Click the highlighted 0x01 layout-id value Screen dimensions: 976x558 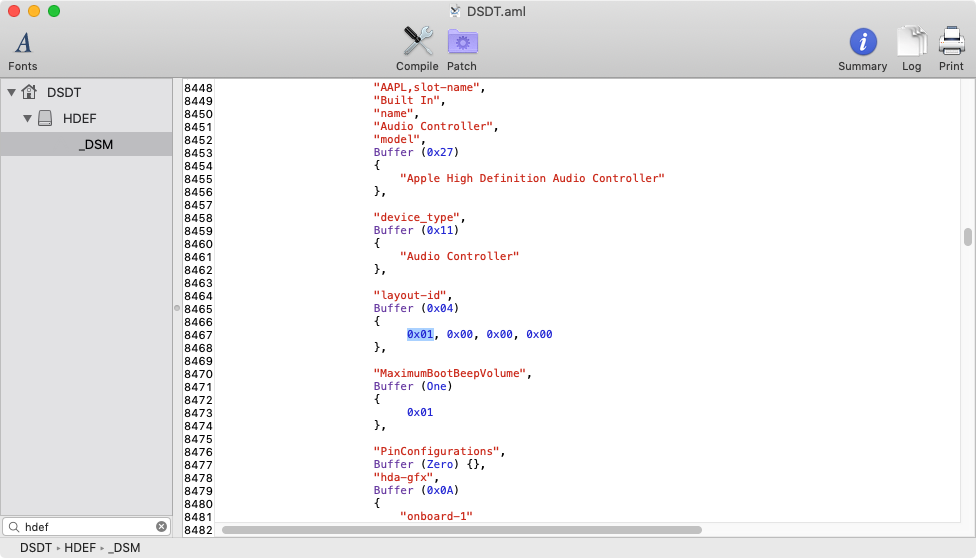(420, 334)
